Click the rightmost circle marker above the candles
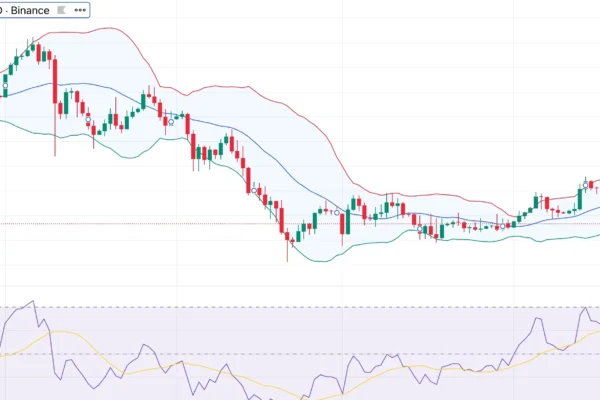The width and height of the screenshot is (600, 400). point(585,183)
